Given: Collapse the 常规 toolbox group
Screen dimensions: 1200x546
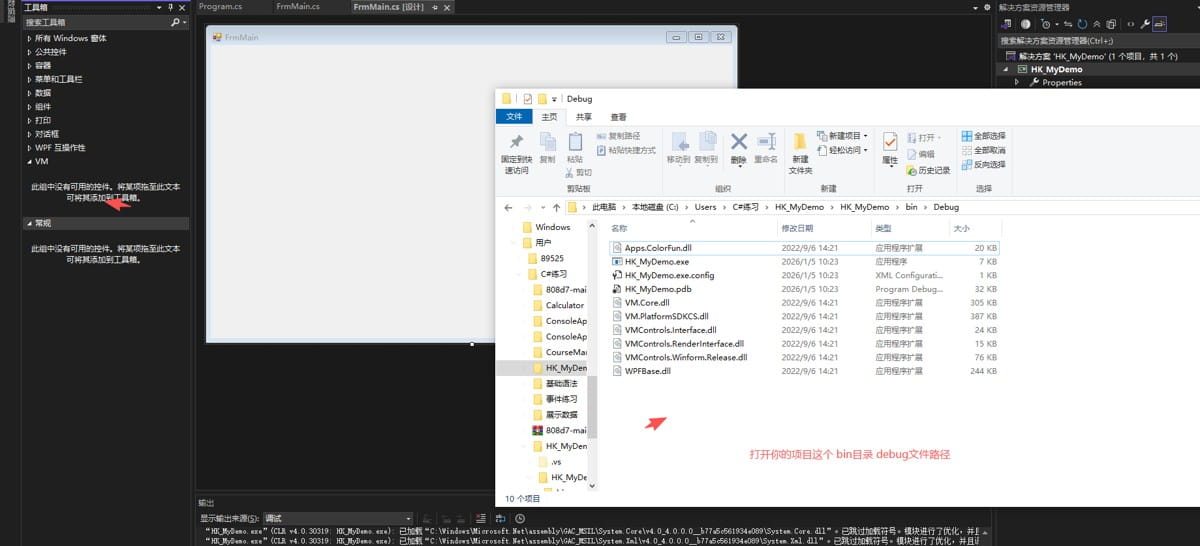Looking at the screenshot, I should coord(29,223).
